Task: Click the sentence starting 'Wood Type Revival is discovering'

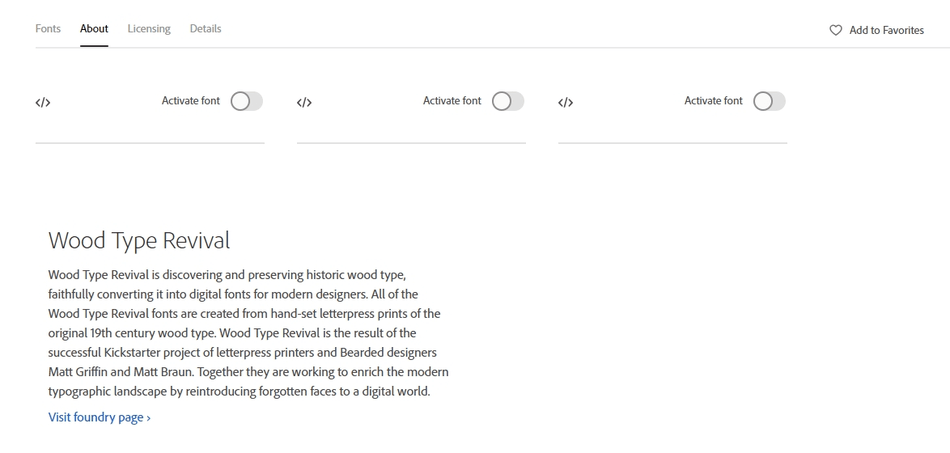Action: 227,275
